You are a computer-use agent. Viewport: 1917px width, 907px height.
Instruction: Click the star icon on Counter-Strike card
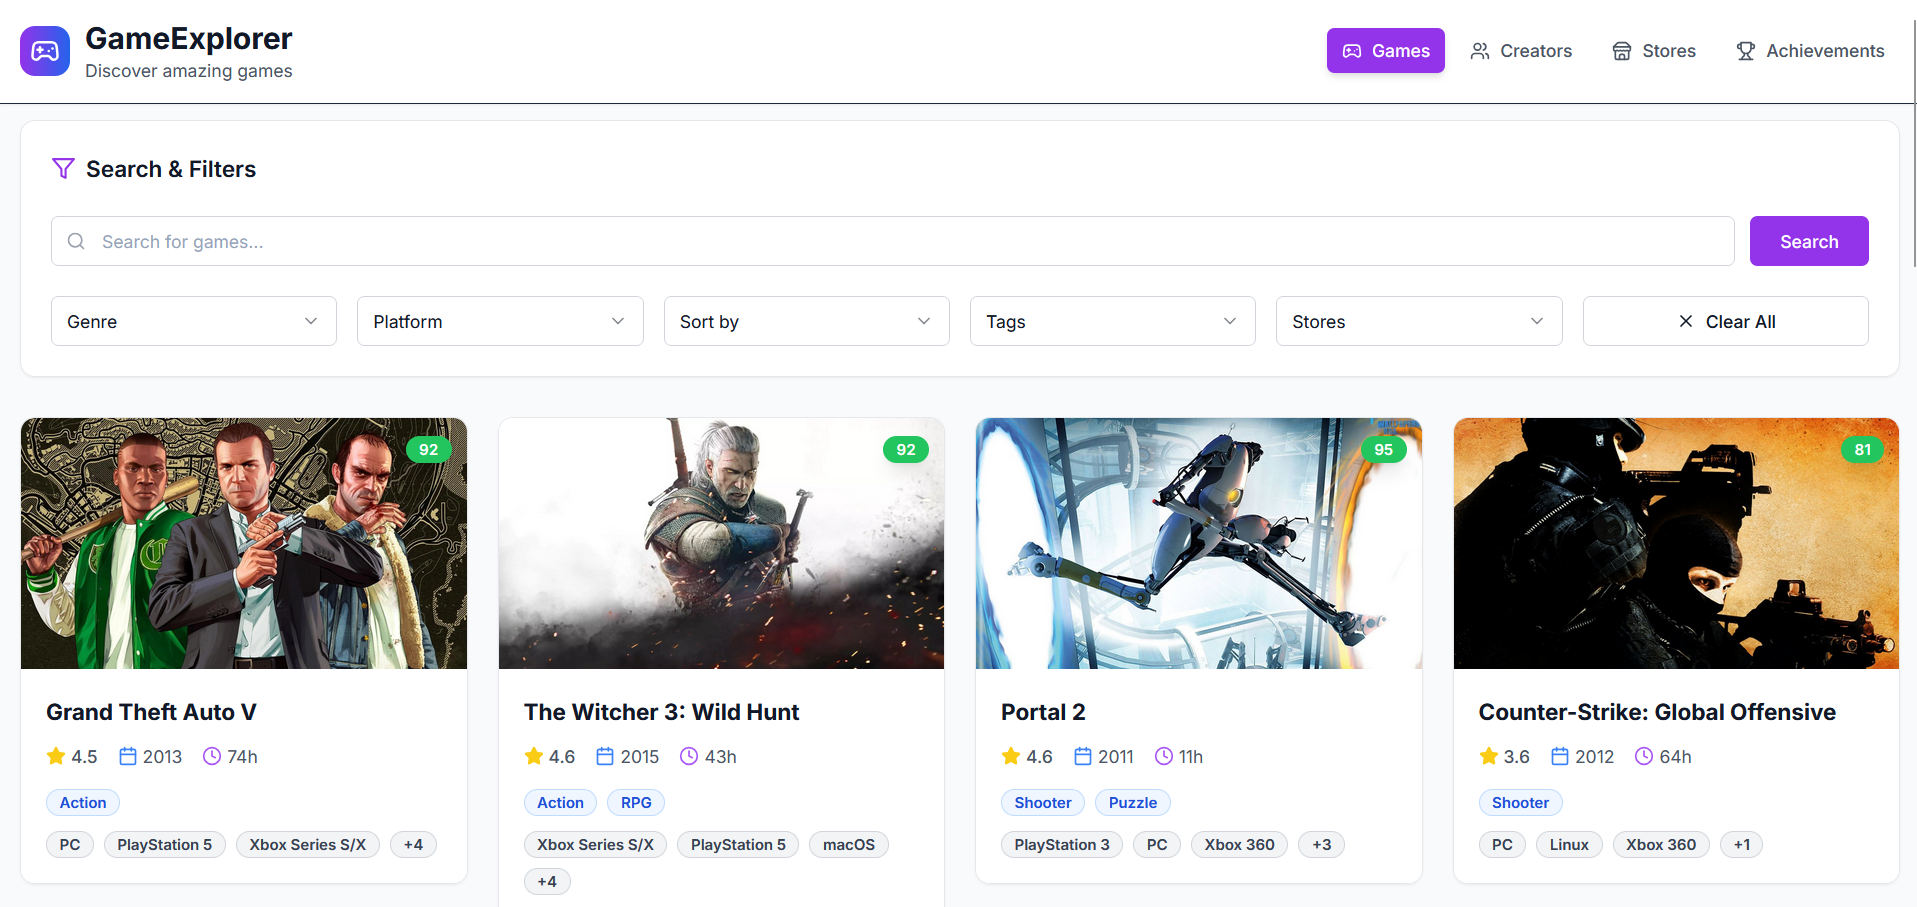pyautogui.click(x=1489, y=756)
